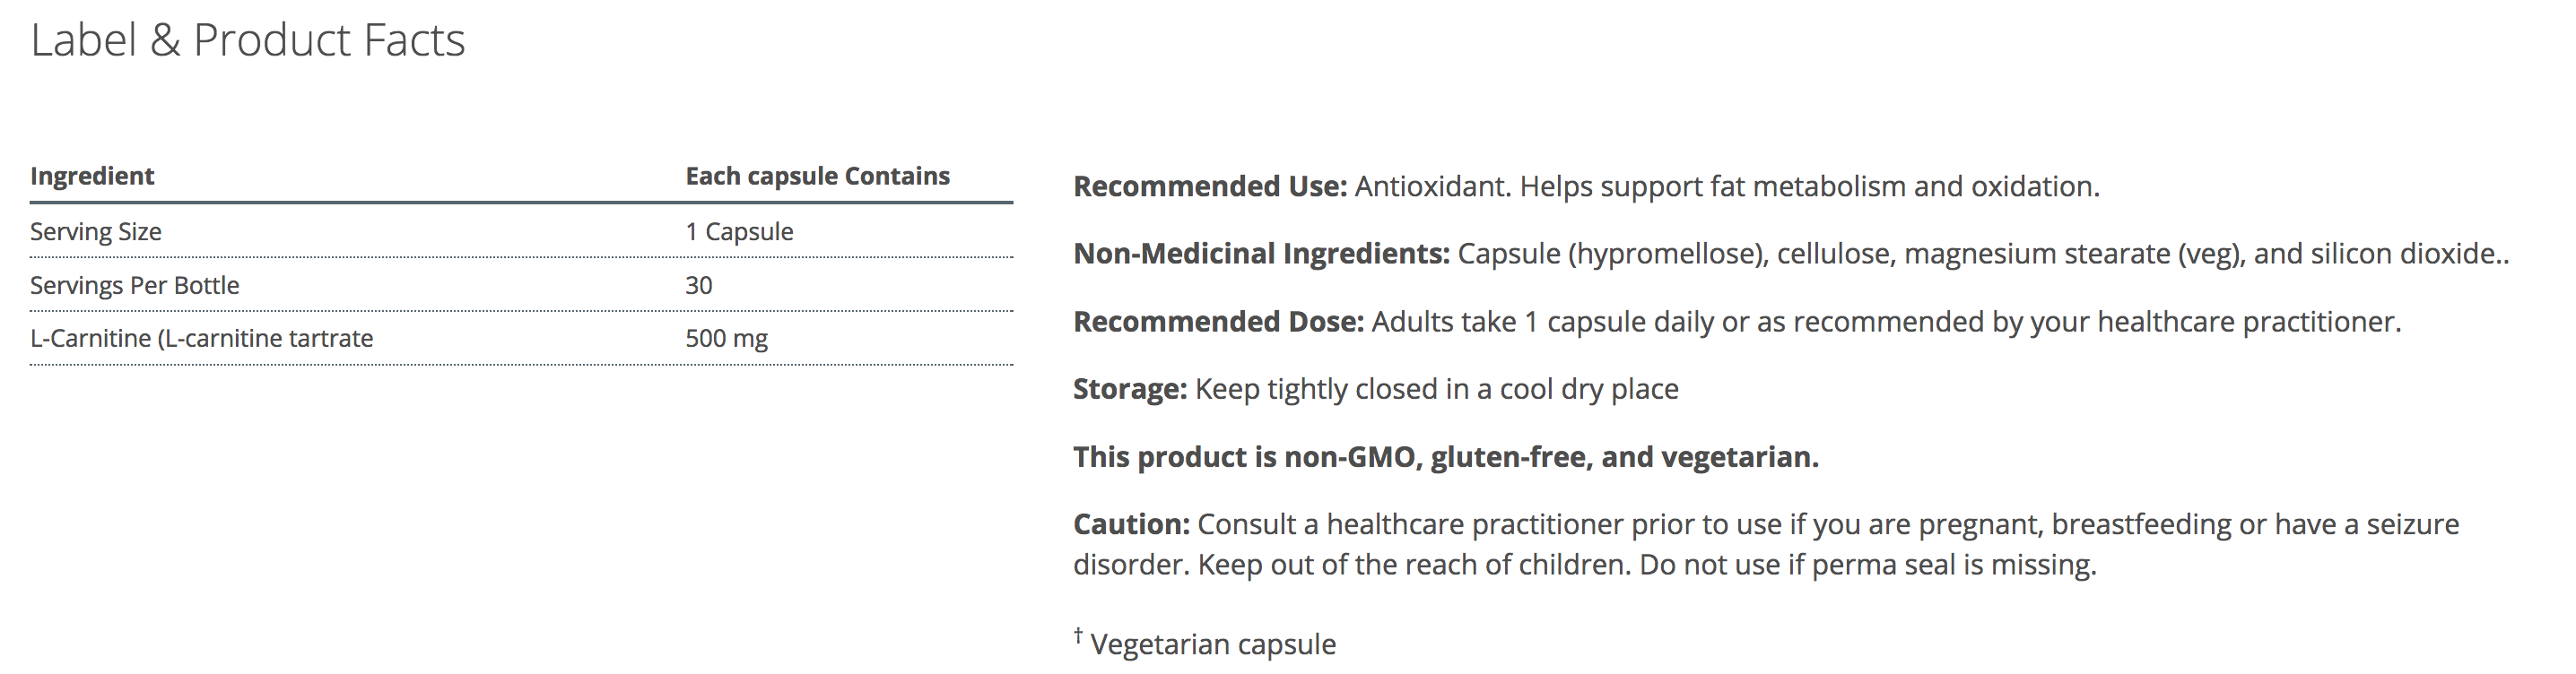Click the 1 Capsule value

[x=739, y=232]
